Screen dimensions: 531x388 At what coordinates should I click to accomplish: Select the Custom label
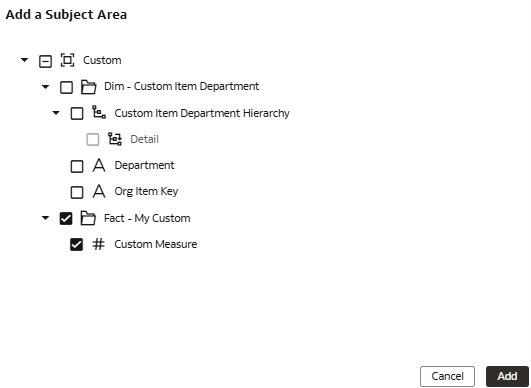point(102,60)
